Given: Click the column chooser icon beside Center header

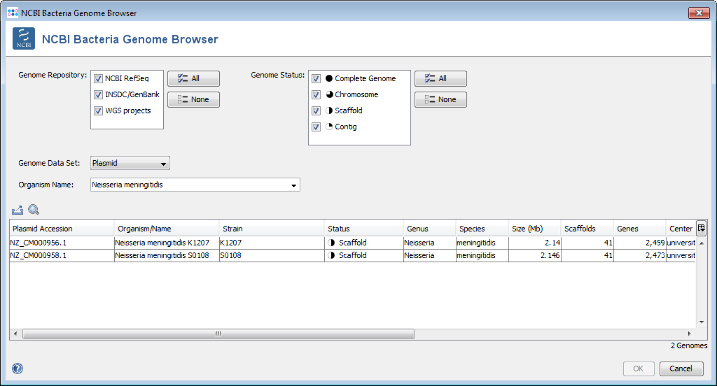Looking at the screenshot, I should pyautogui.click(x=701, y=228).
